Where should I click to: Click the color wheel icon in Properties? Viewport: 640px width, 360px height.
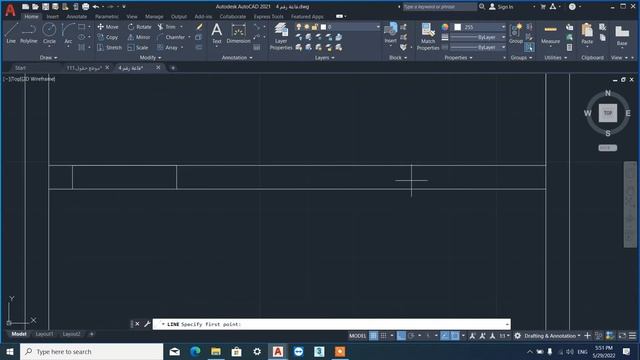point(445,27)
